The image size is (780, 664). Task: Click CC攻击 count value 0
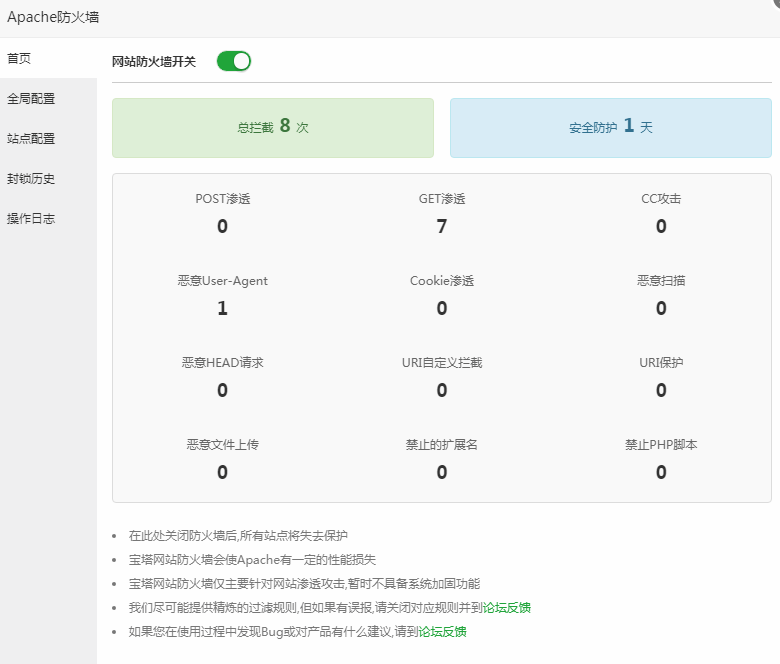(x=661, y=226)
